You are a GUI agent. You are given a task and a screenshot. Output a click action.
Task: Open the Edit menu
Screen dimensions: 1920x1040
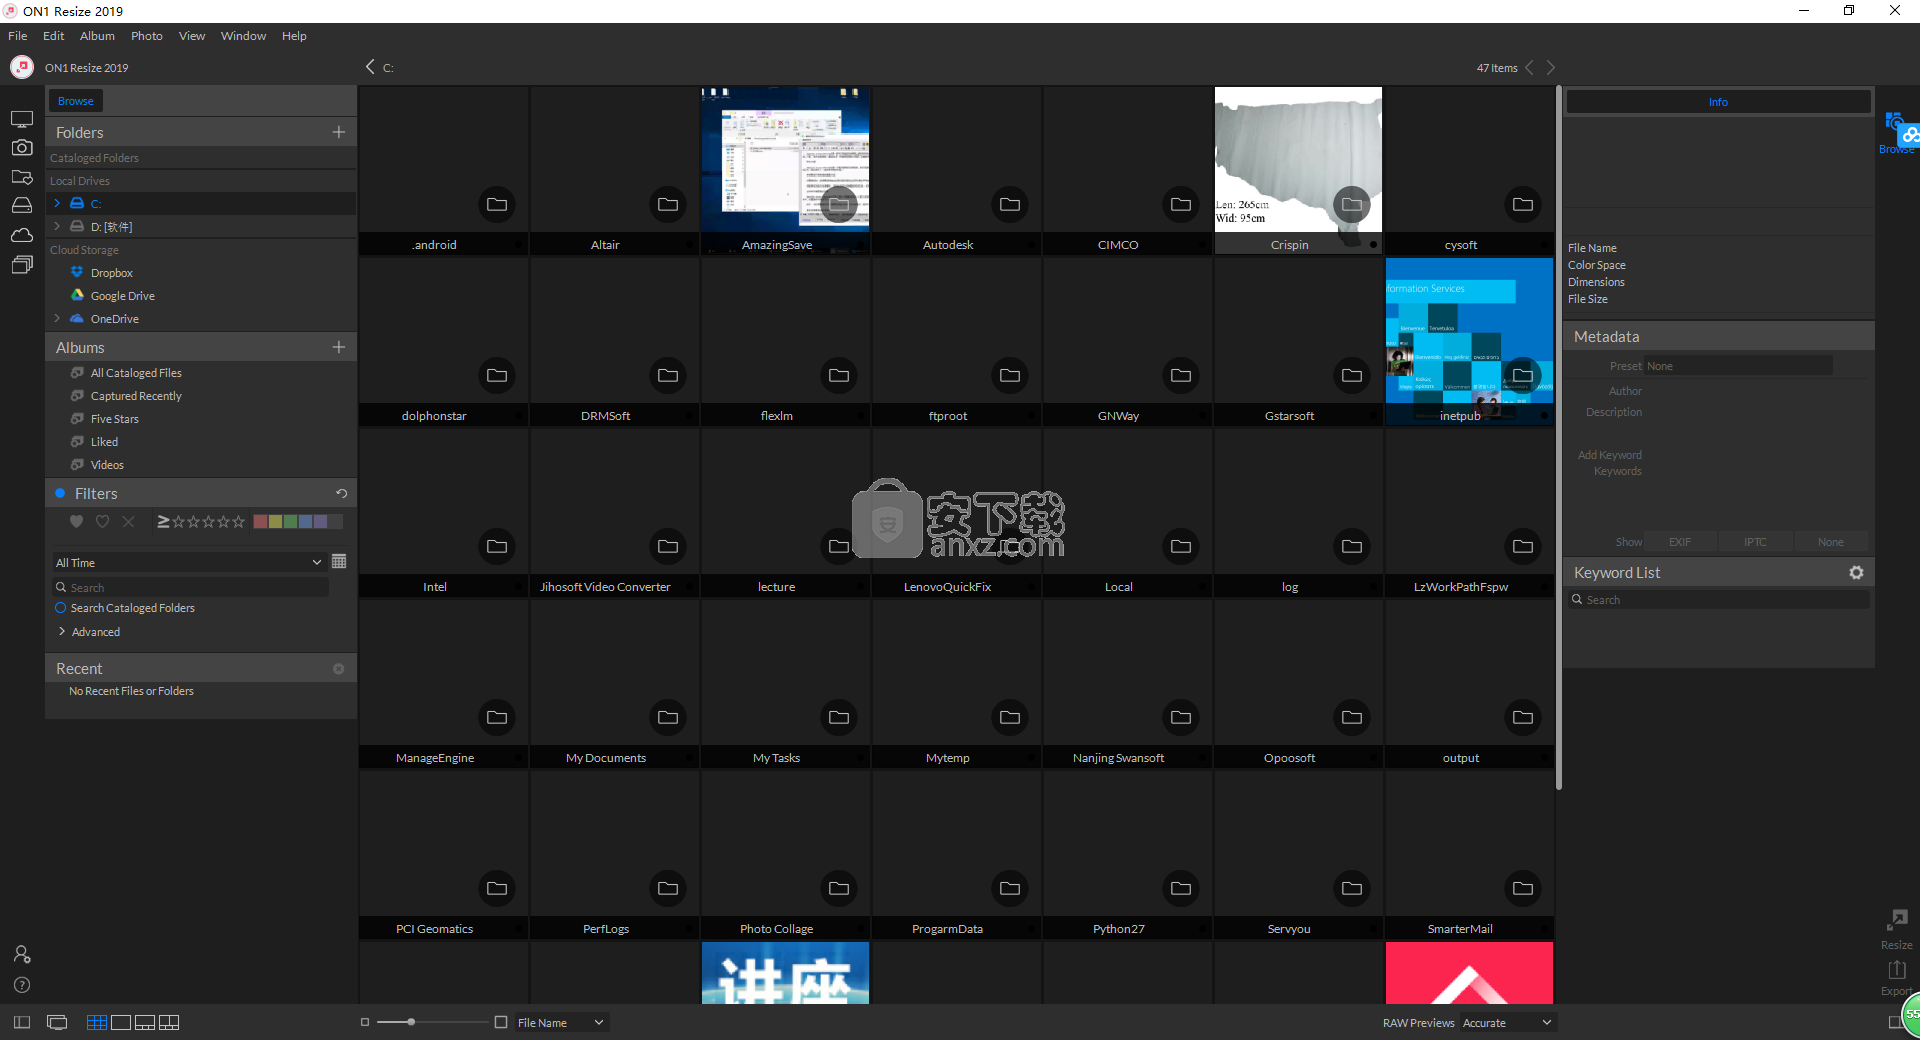[x=54, y=36]
